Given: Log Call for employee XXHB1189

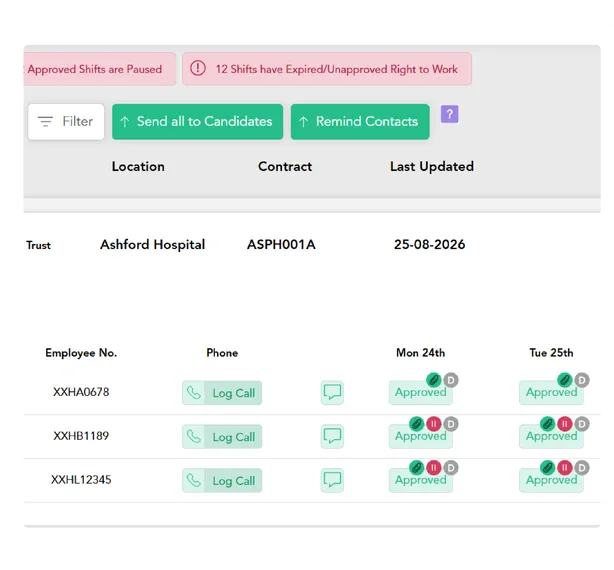Looking at the screenshot, I should 233,437.
